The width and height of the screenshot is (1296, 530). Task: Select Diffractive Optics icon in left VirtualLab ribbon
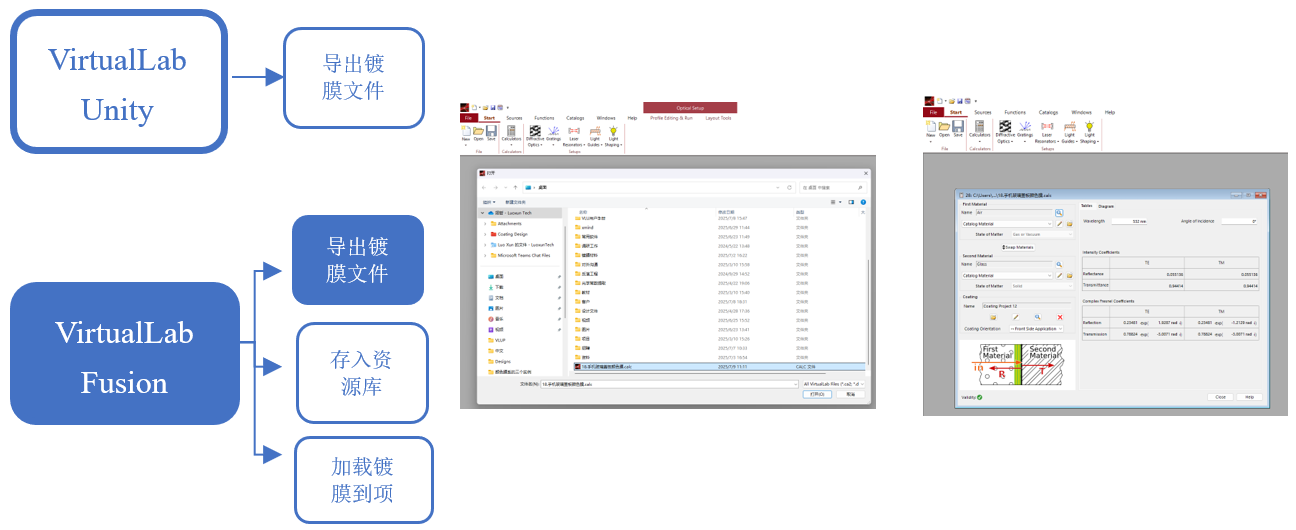535,130
